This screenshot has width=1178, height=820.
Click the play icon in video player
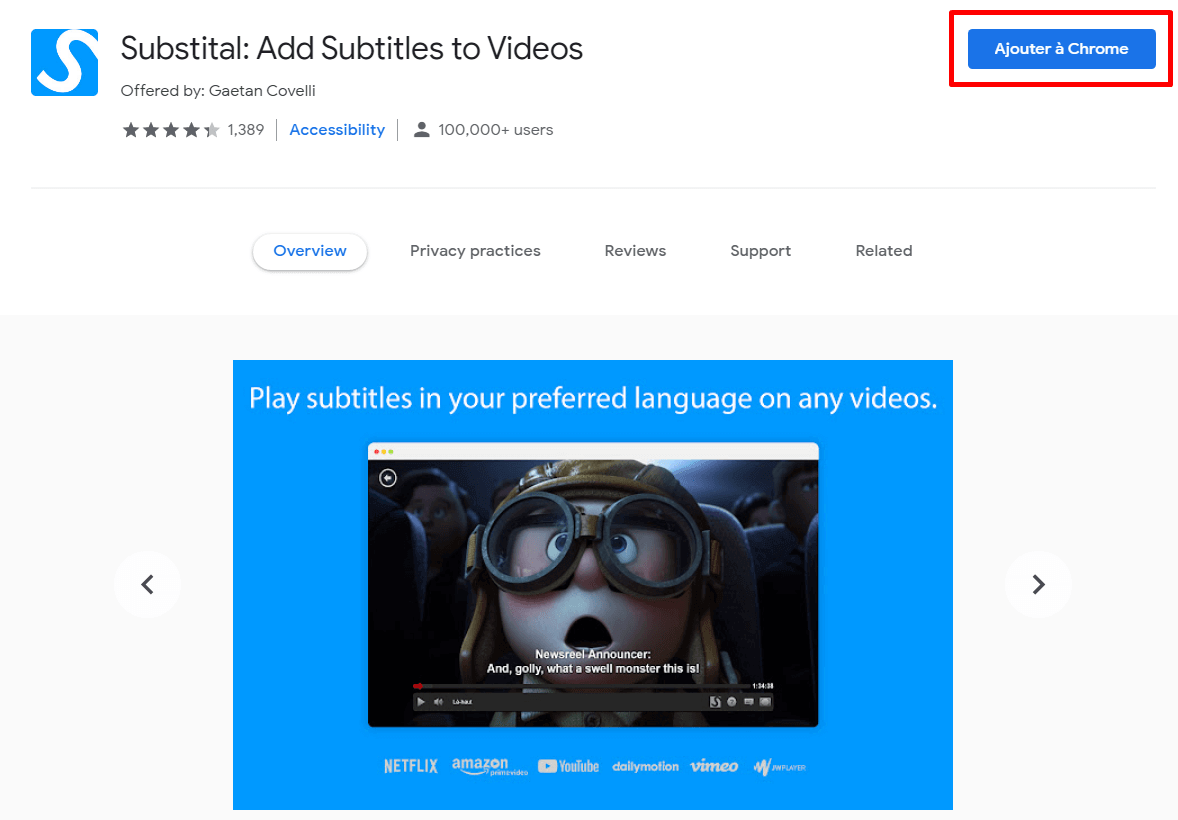pos(421,702)
